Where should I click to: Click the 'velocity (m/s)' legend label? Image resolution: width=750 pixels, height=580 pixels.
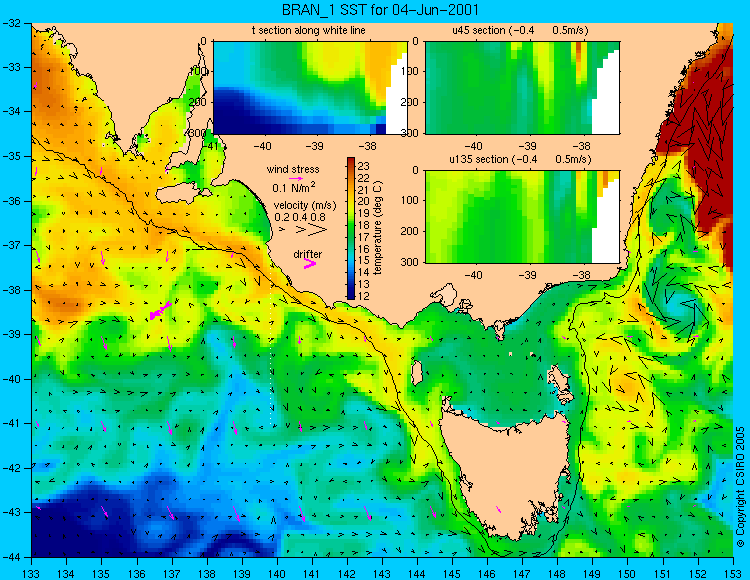(x=305, y=206)
